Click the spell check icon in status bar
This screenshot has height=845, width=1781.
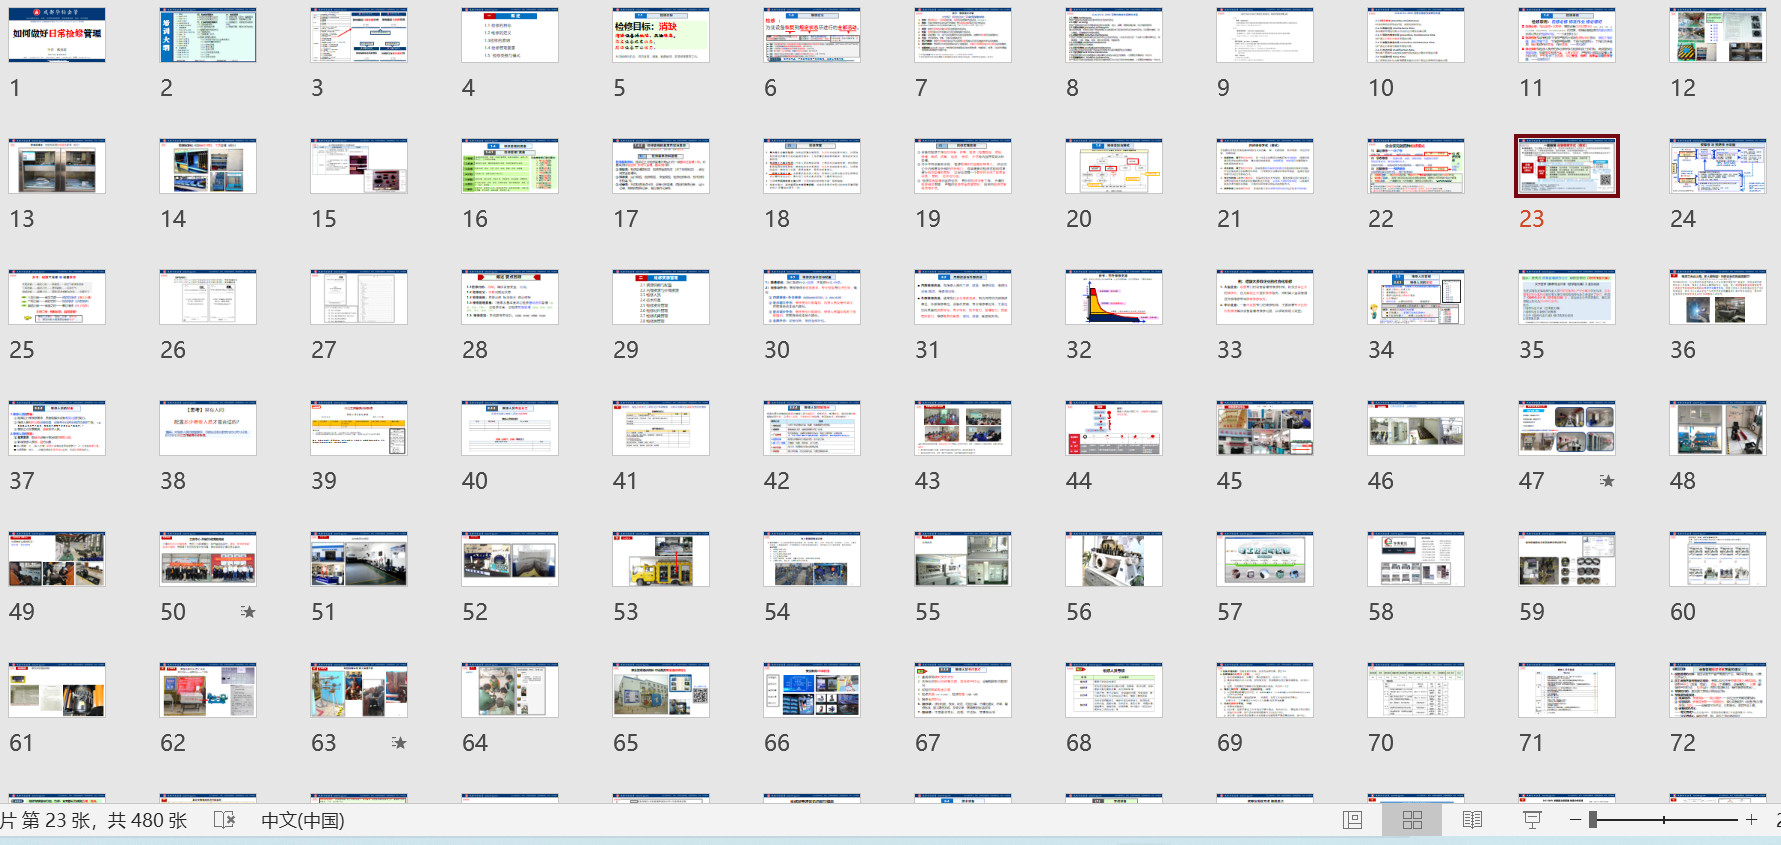point(224,820)
